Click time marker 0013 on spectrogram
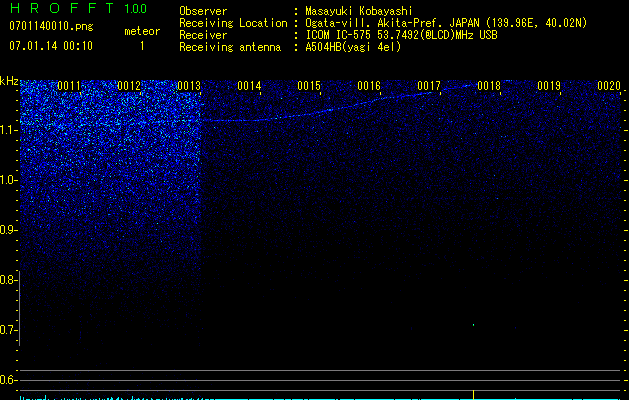The width and height of the screenshot is (629, 400). pos(189,86)
